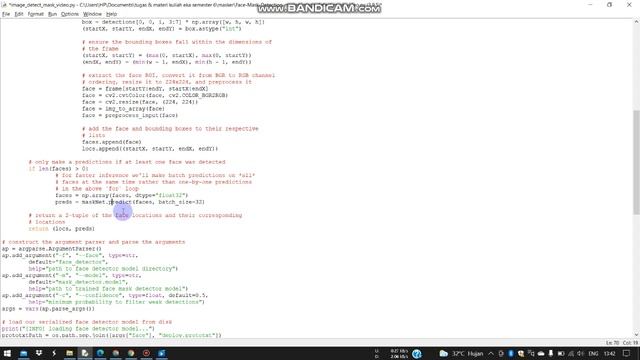Click the line 'args = vars(ap.parse_args())'

[x=48, y=309]
